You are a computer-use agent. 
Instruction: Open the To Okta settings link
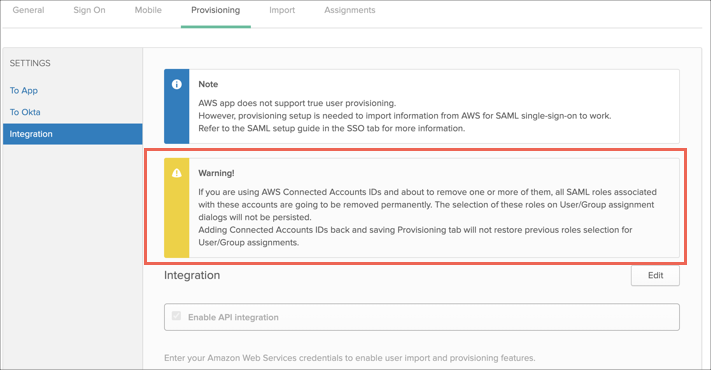pos(25,112)
